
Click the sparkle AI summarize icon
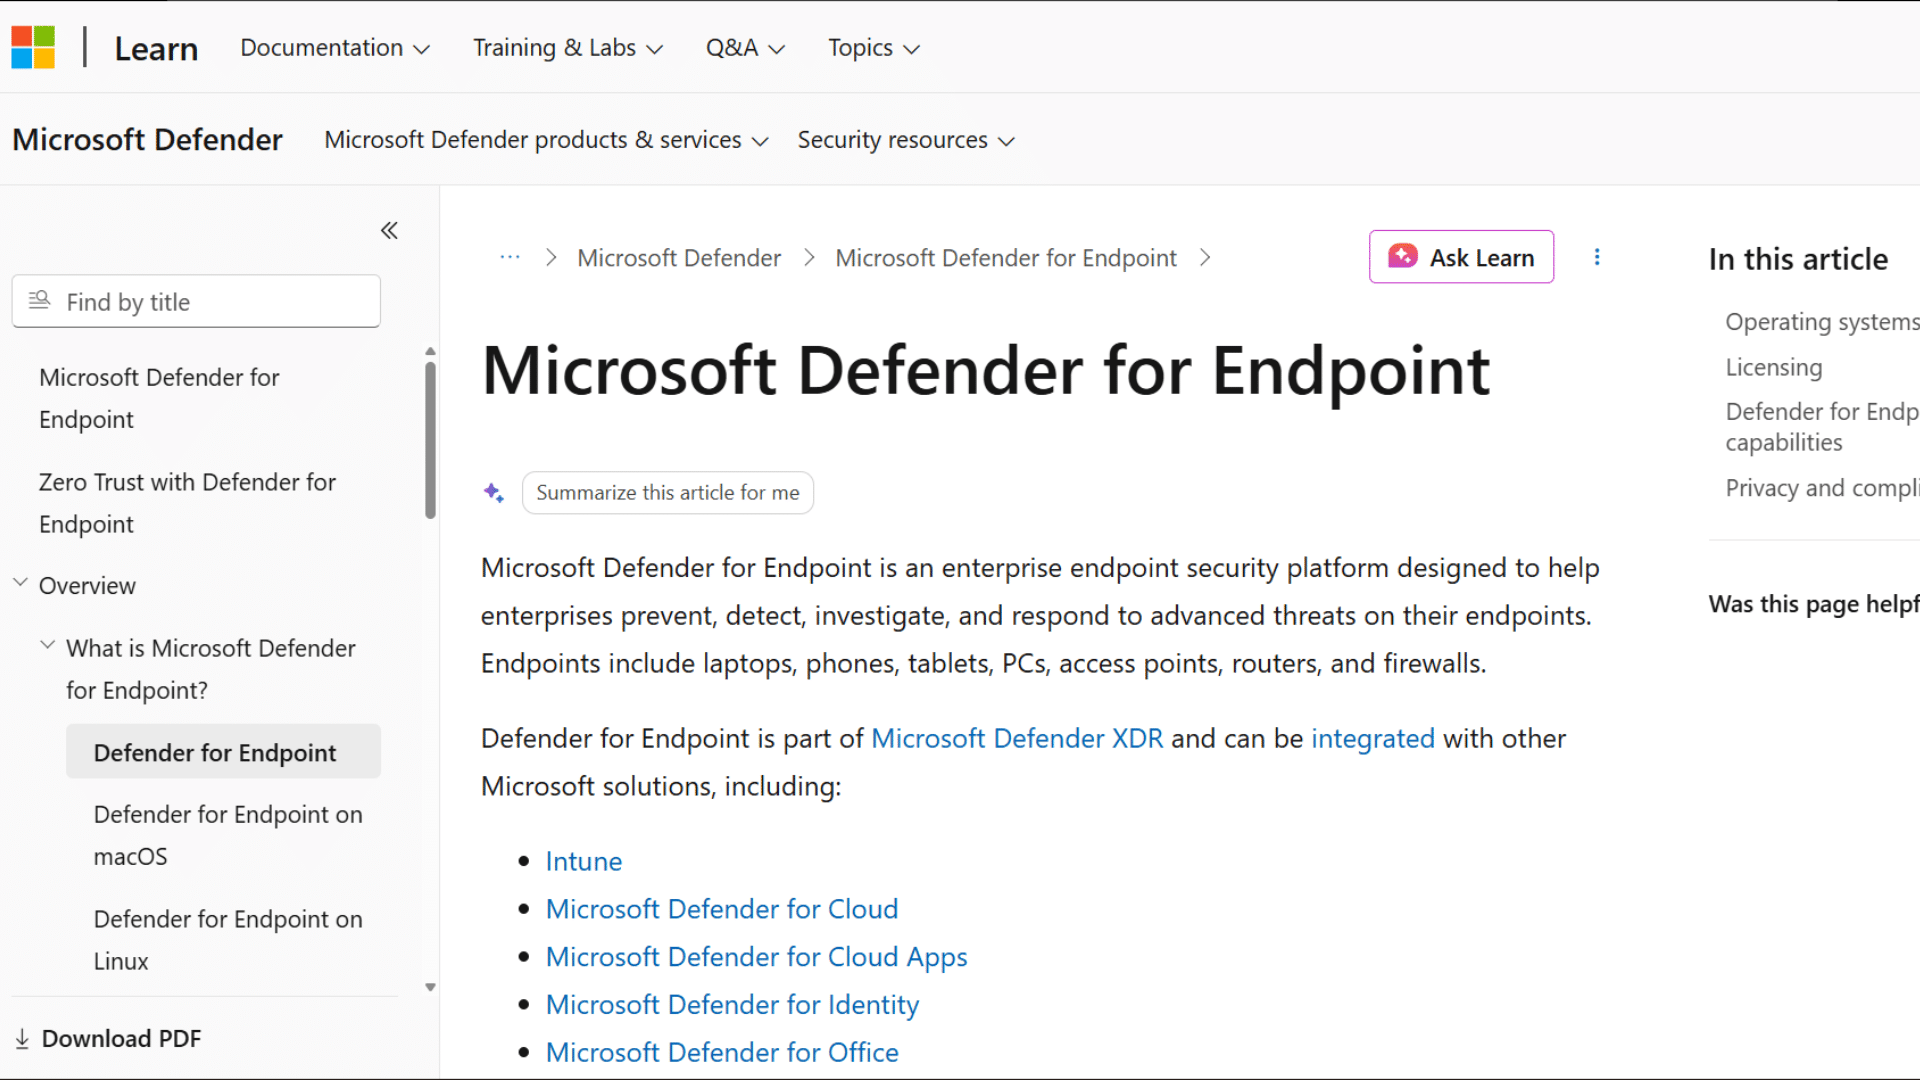pyautogui.click(x=494, y=493)
